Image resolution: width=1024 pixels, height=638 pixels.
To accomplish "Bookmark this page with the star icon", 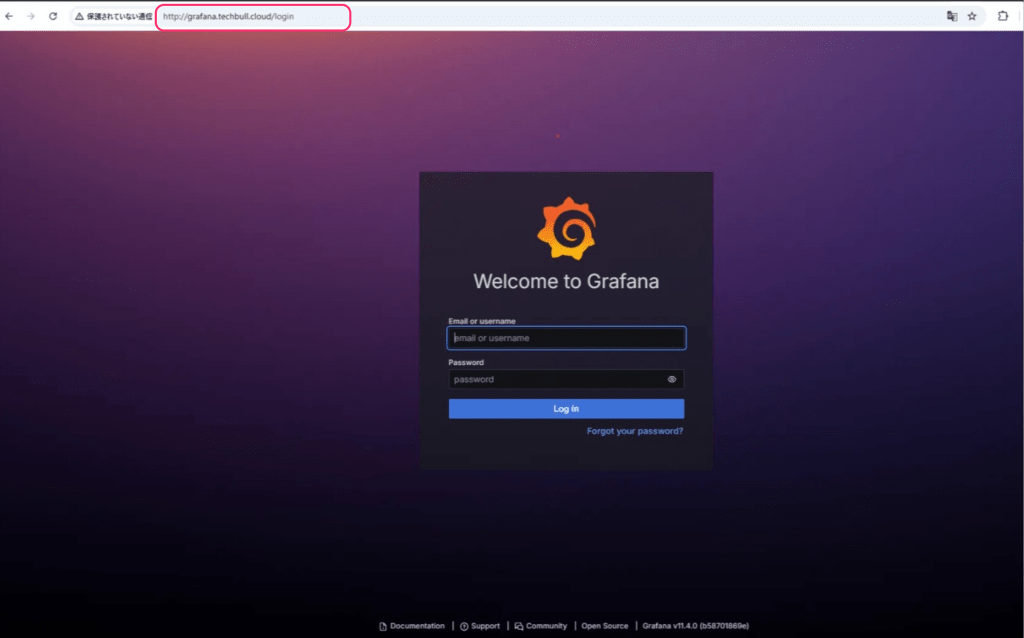I will (x=972, y=17).
